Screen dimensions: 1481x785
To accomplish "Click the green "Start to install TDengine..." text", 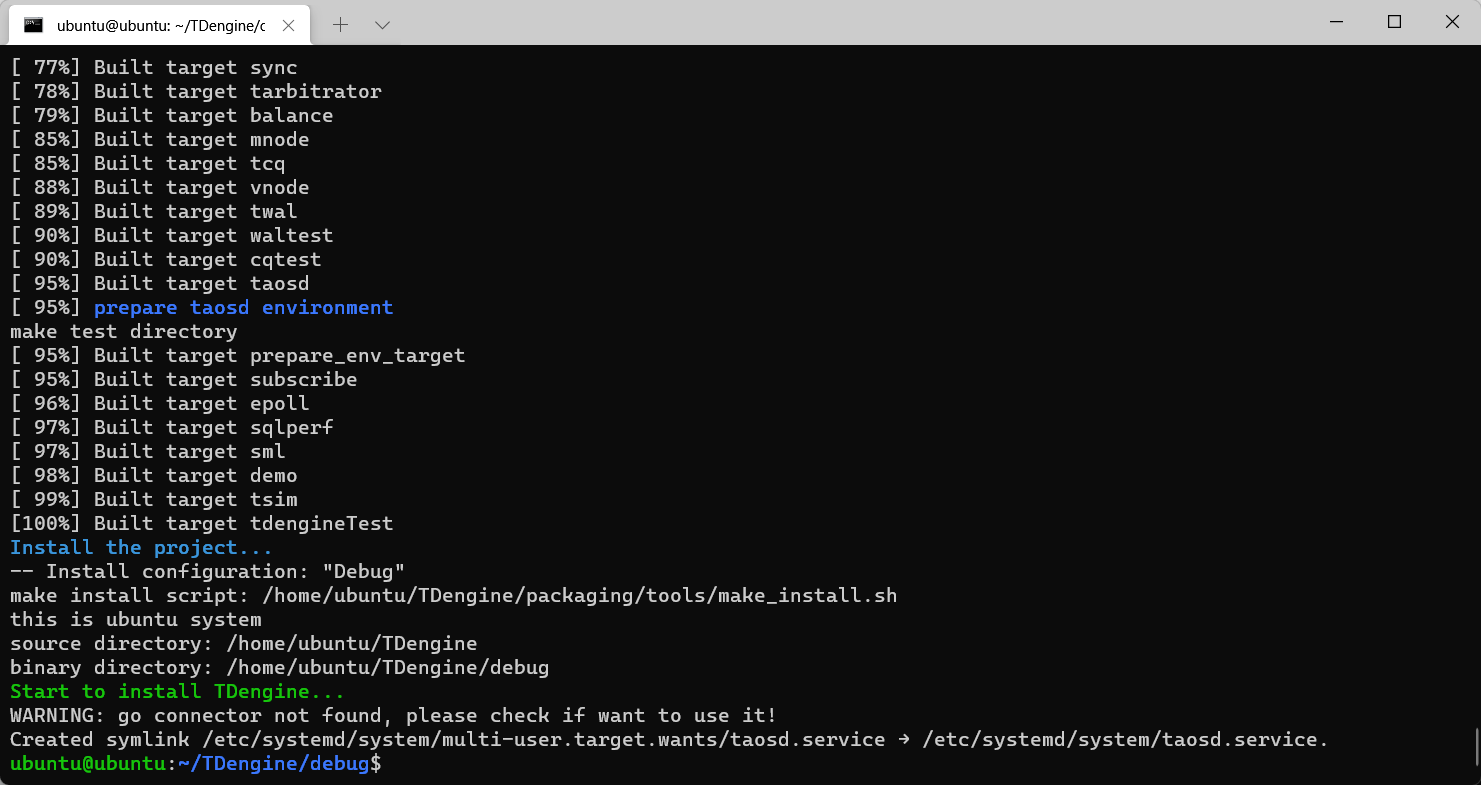I will [x=177, y=692].
